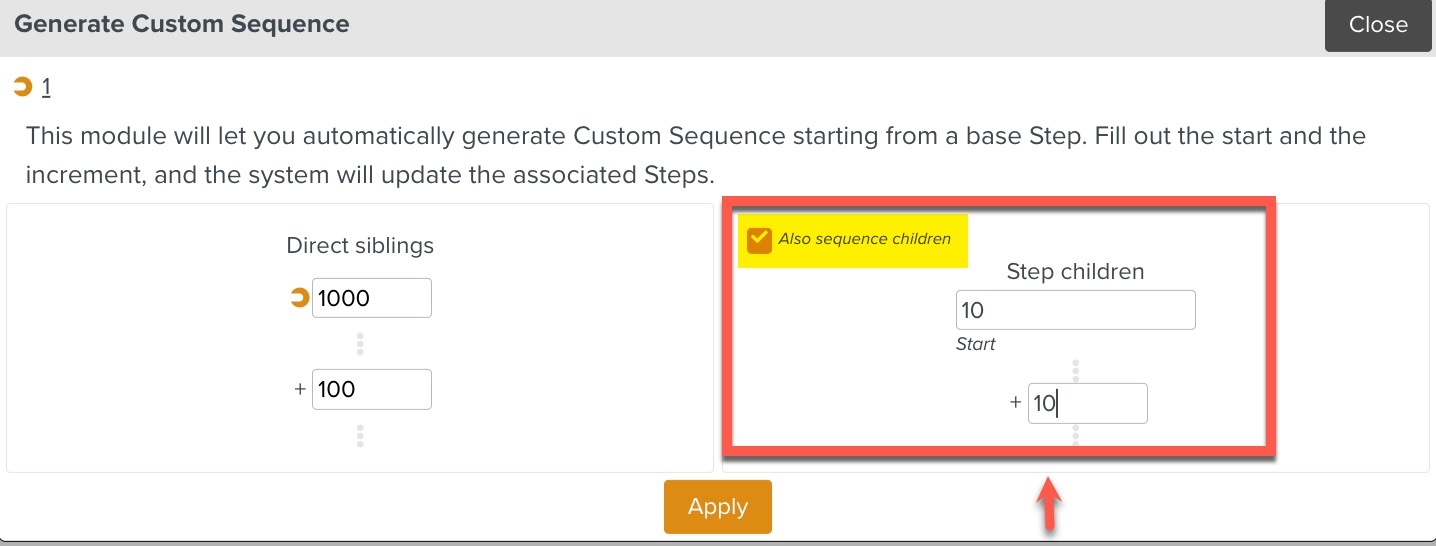Click the "Also sequence children" label text

pos(864,239)
